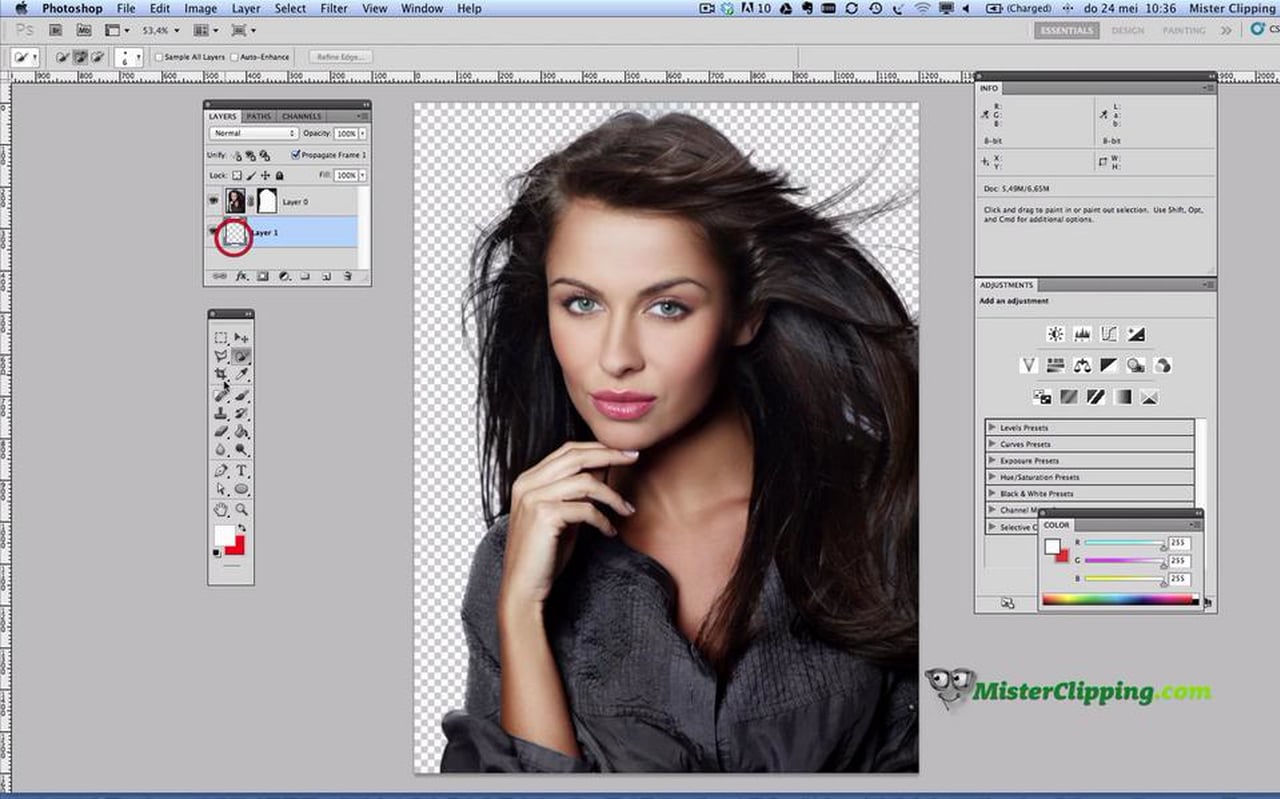Select the Paint Bucket tool

point(241,432)
